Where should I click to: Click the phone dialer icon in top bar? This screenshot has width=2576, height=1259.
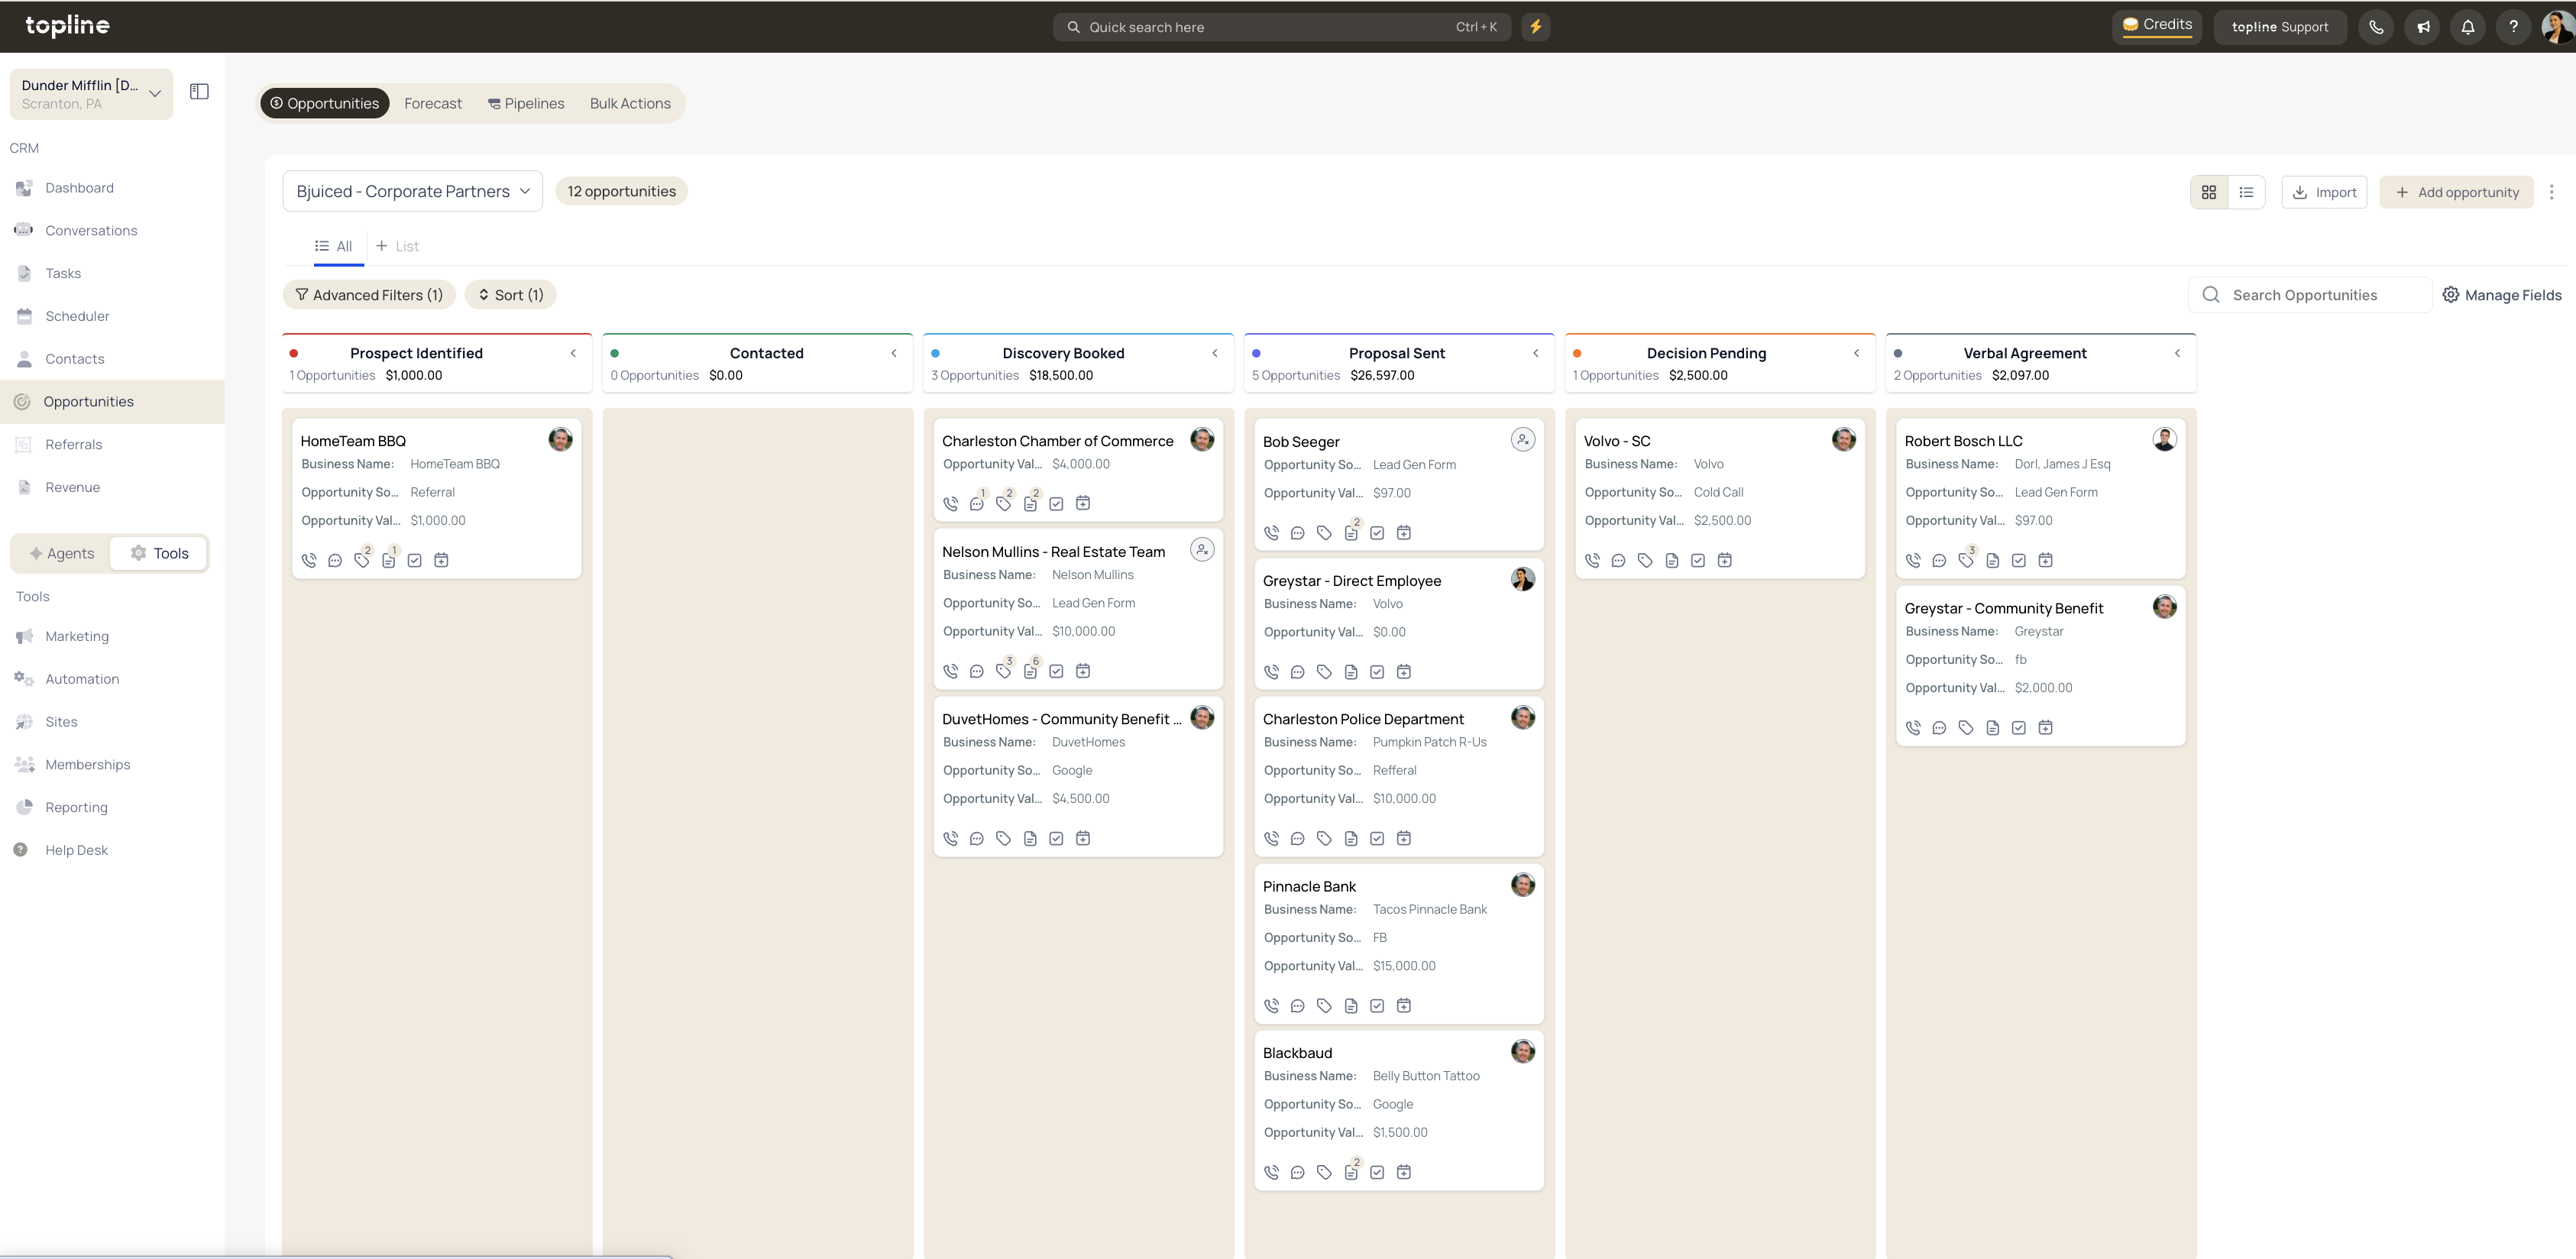[x=2376, y=27]
